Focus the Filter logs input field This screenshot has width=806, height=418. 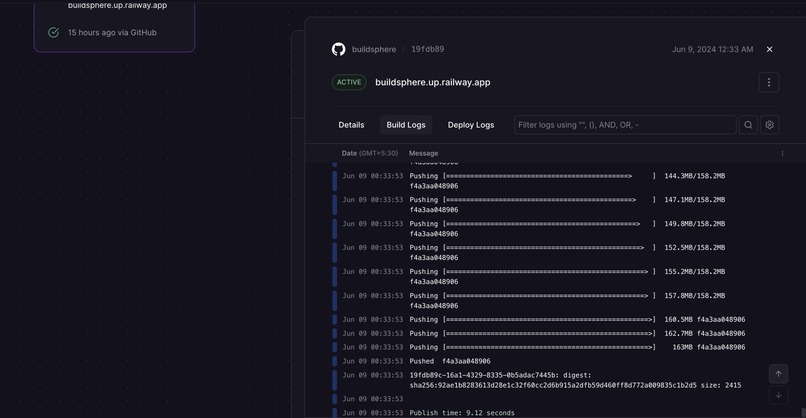tap(625, 125)
